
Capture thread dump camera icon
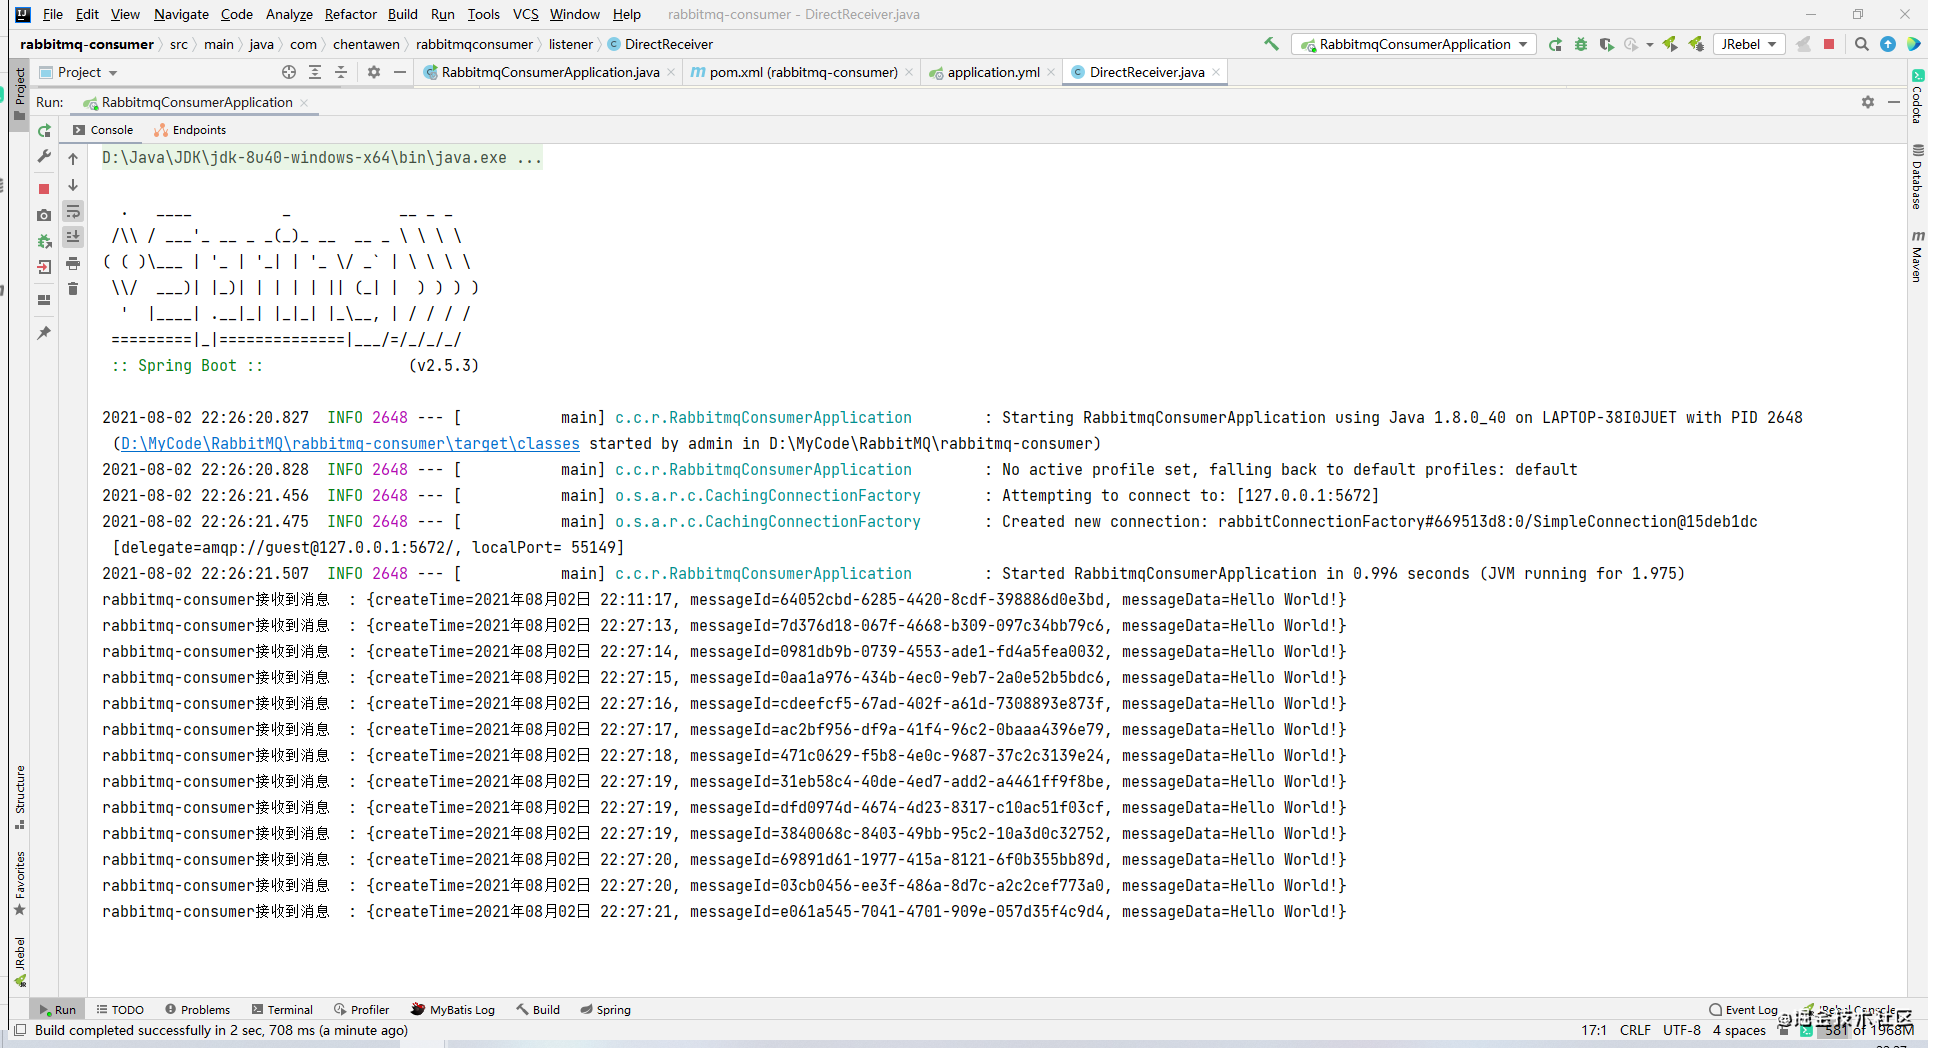pos(44,215)
